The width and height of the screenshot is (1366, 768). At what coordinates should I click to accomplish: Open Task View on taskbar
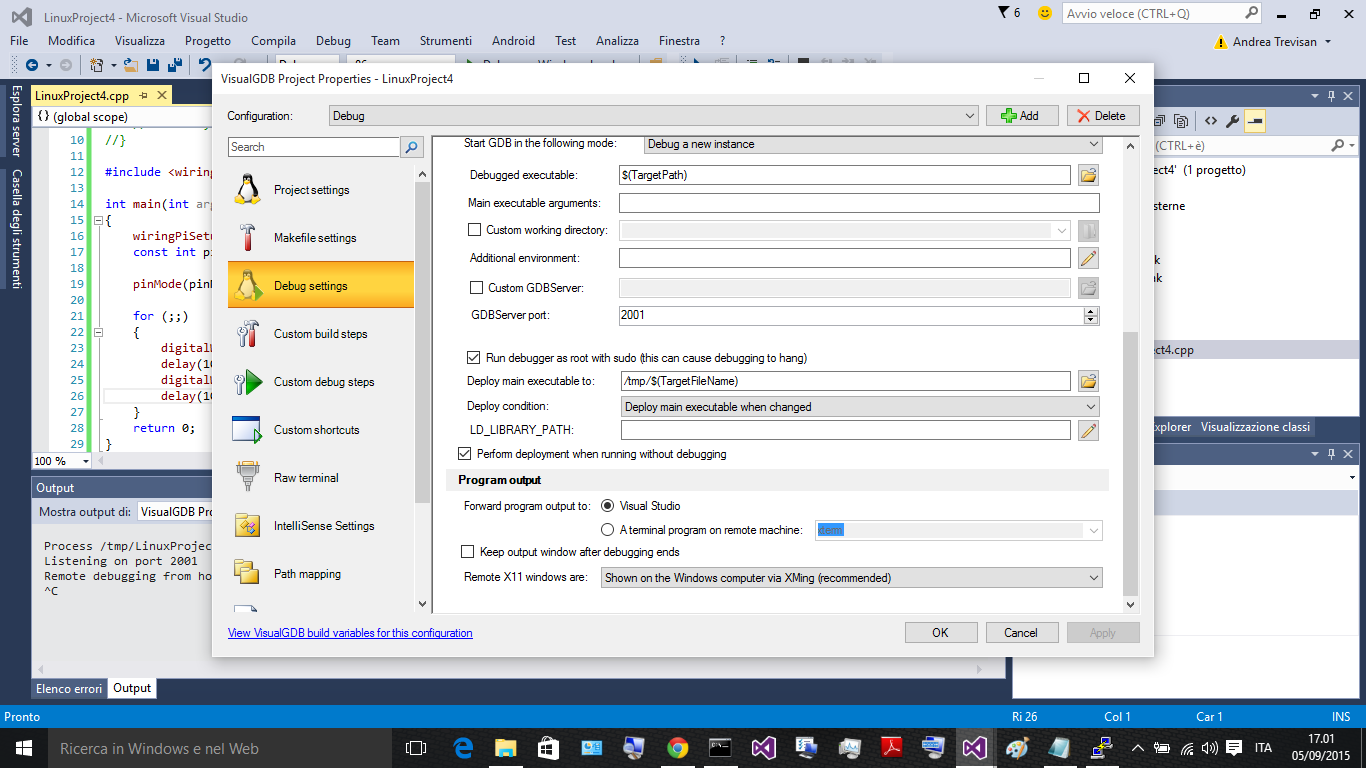415,748
